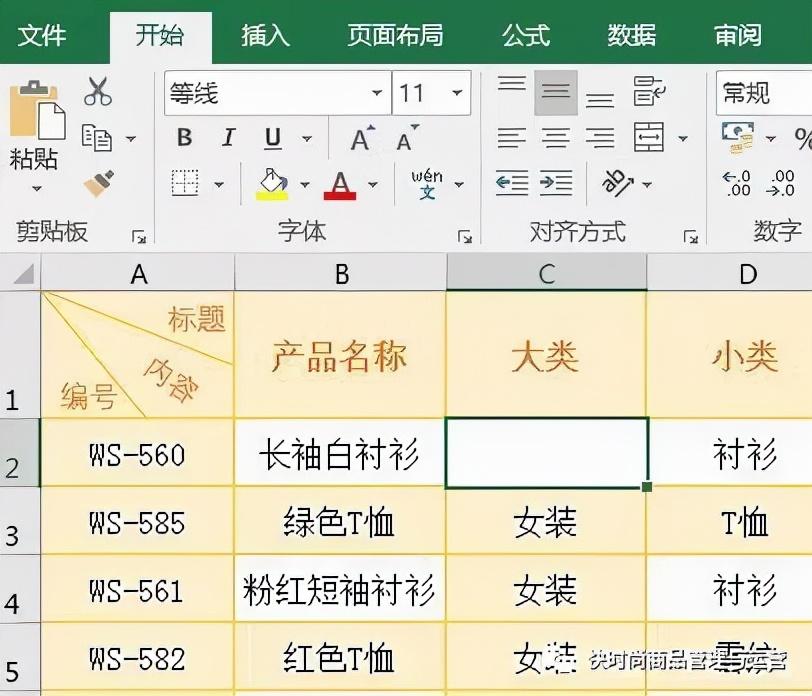Apply yellow fill color bucket
Image resolution: width=812 pixels, height=696 pixels.
point(272,184)
